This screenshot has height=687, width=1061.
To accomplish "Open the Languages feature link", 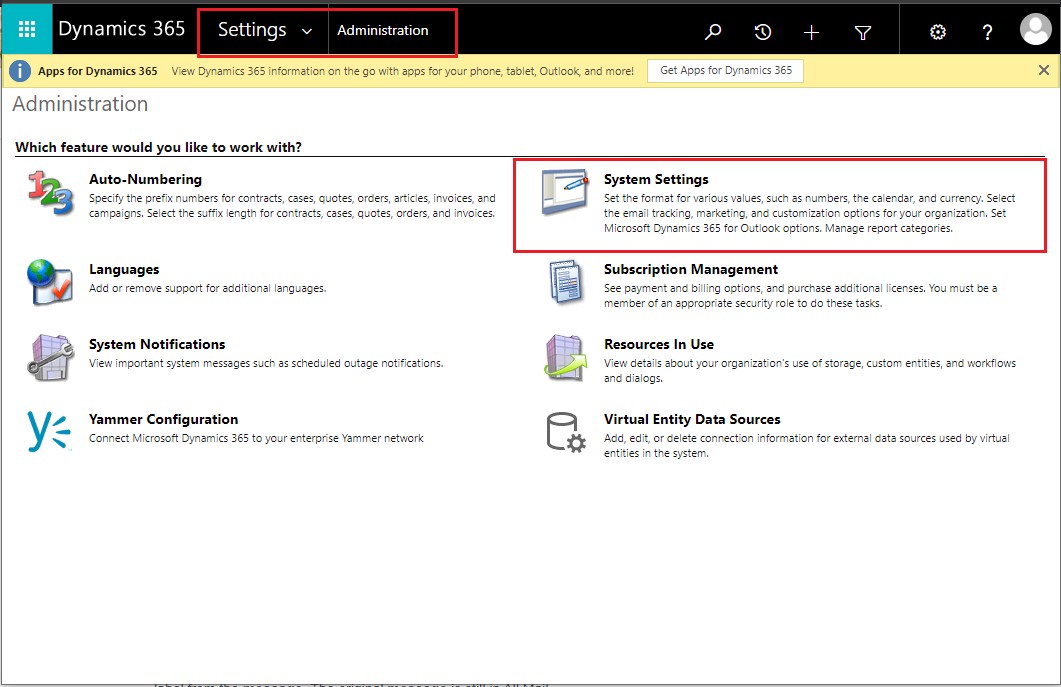I will [x=125, y=269].
